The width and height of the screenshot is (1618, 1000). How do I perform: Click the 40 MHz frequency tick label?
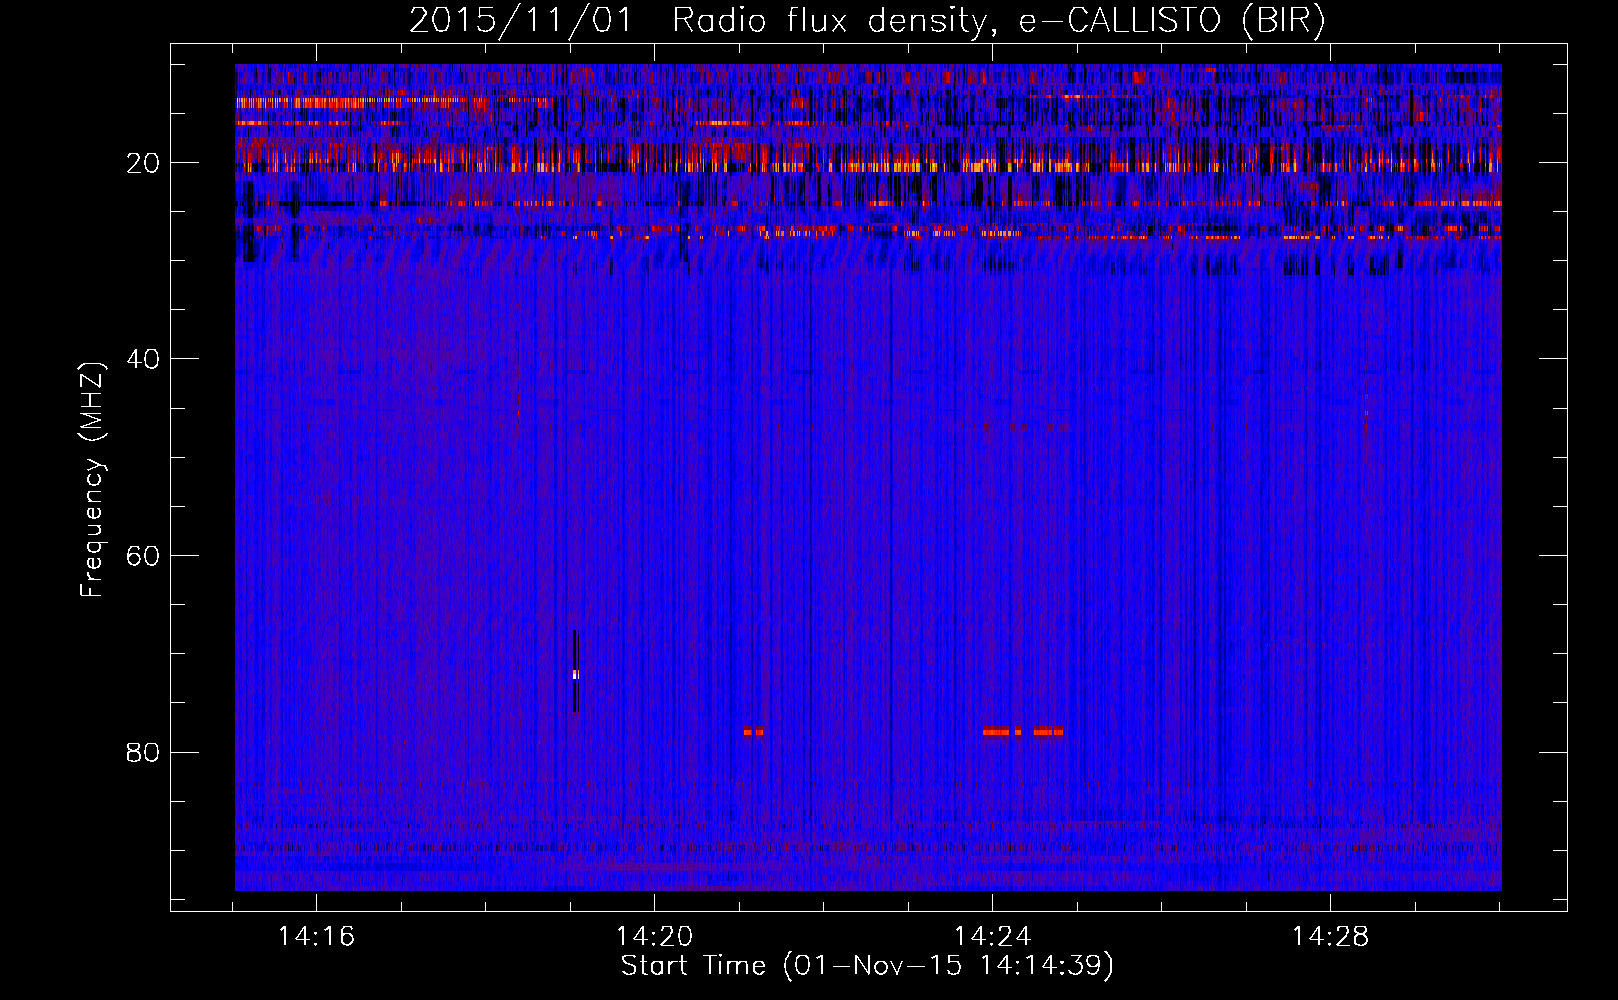[x=143, y=359]
